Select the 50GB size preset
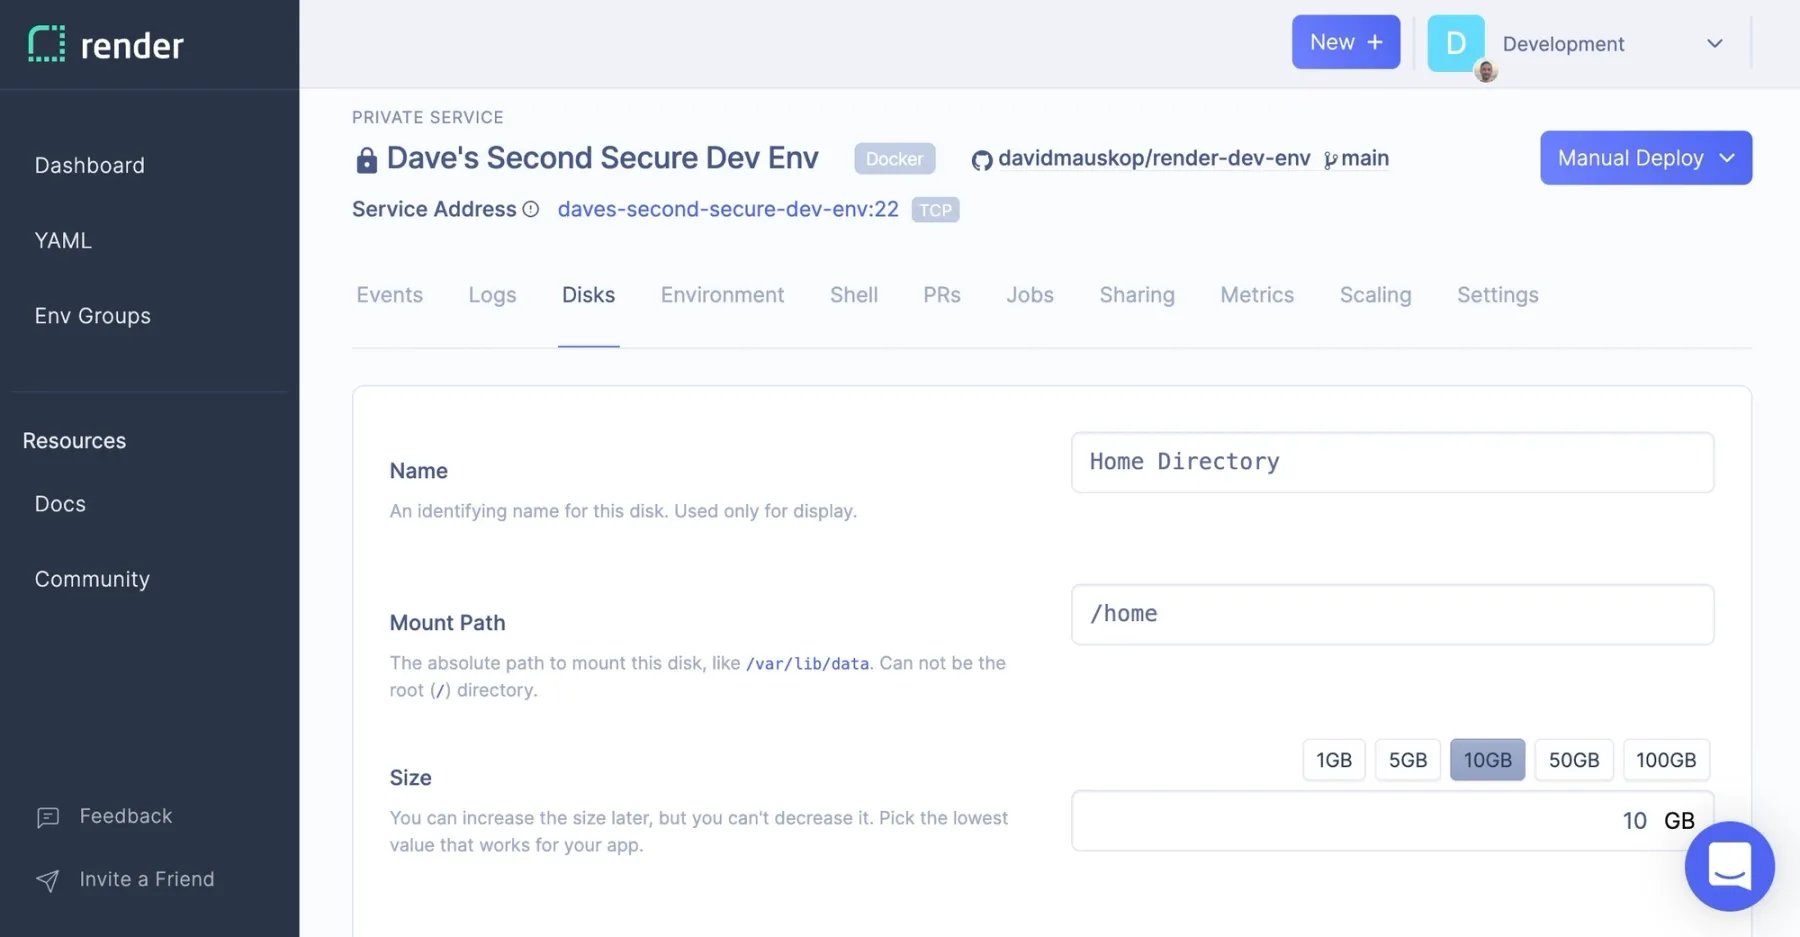The width and height of the screenshot is (1800, 937). [x=1573, y=760]
